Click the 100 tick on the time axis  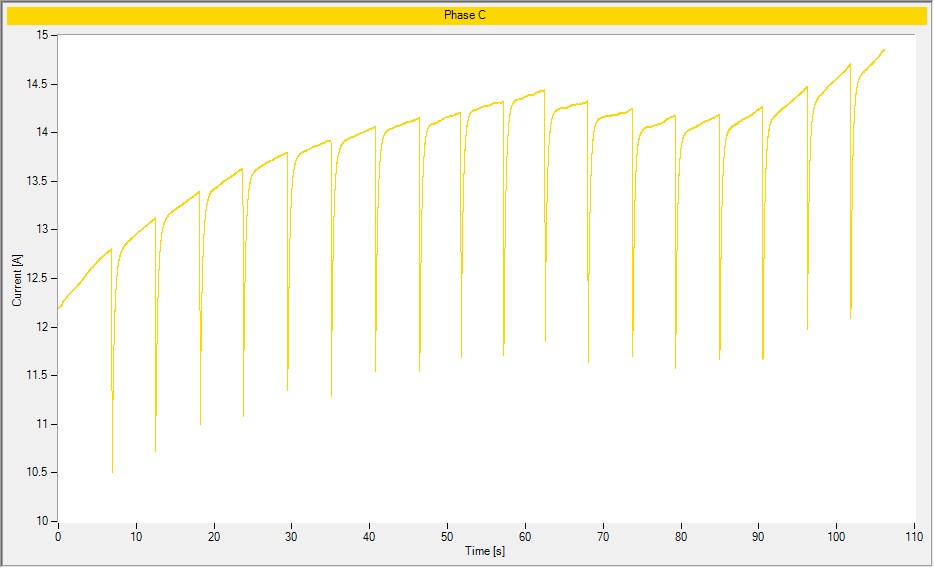click(x=836, y=537)
